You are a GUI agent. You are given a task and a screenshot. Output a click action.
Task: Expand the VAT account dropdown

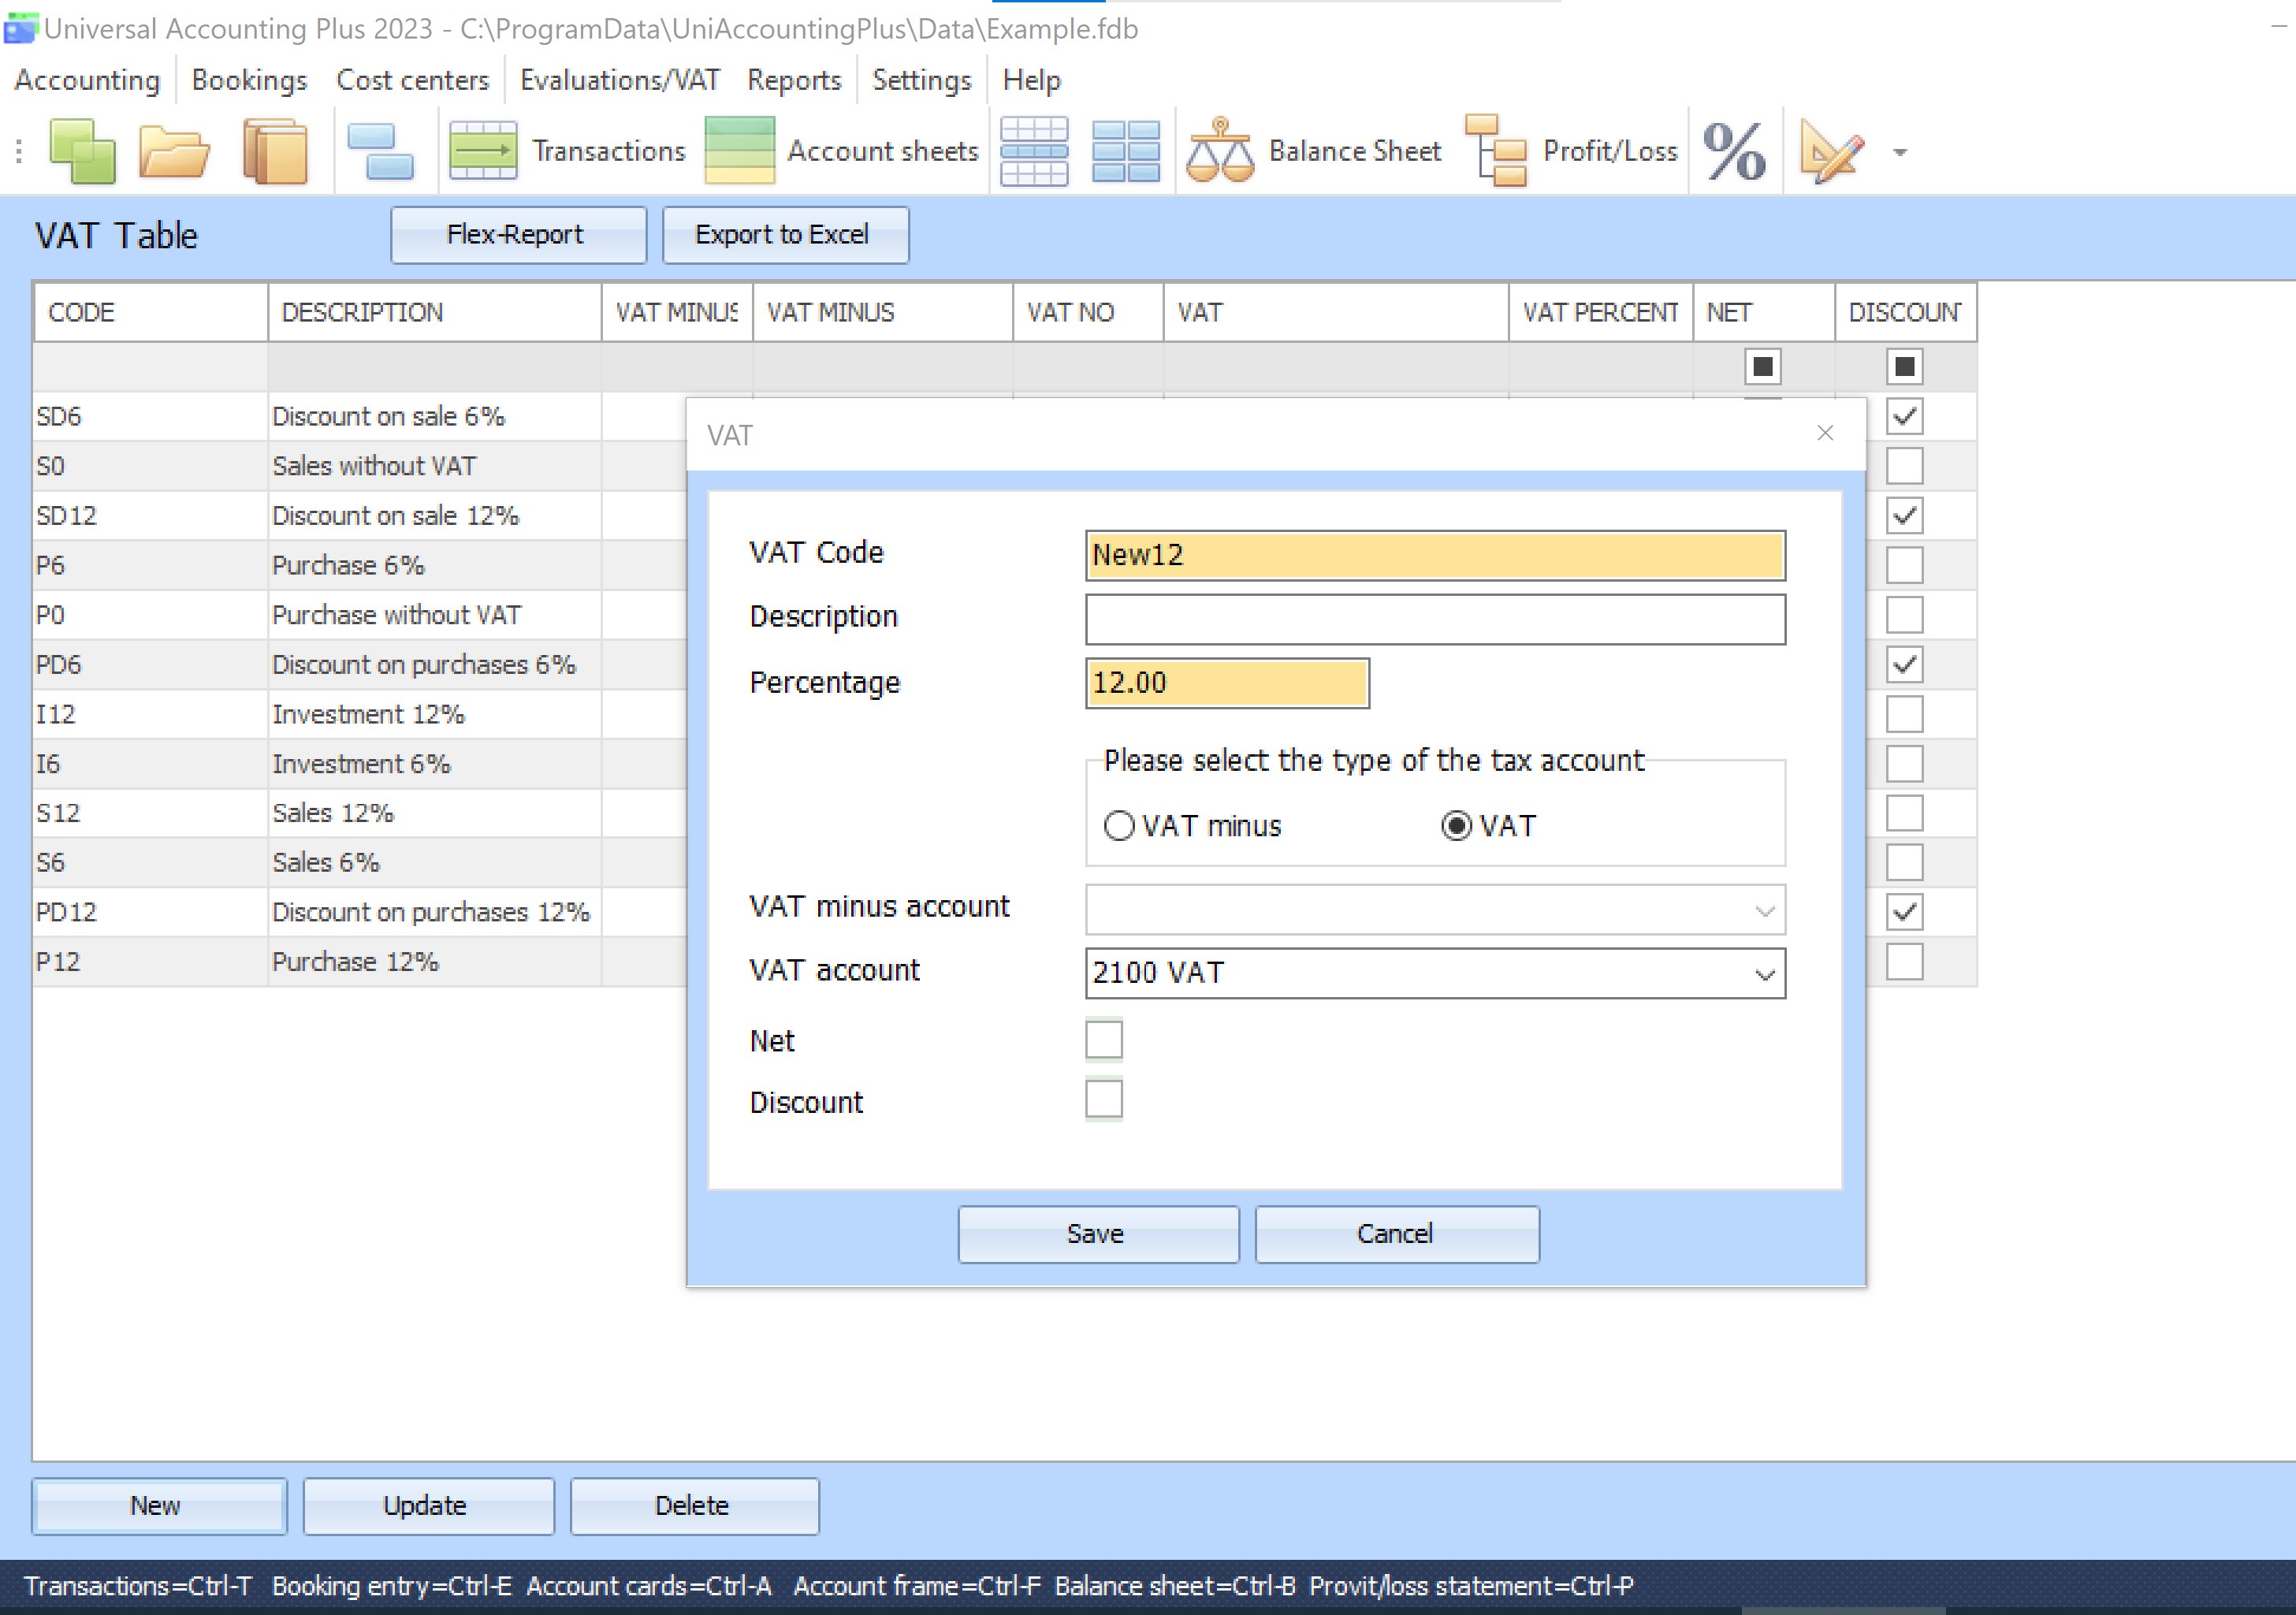pos(1764,974)
